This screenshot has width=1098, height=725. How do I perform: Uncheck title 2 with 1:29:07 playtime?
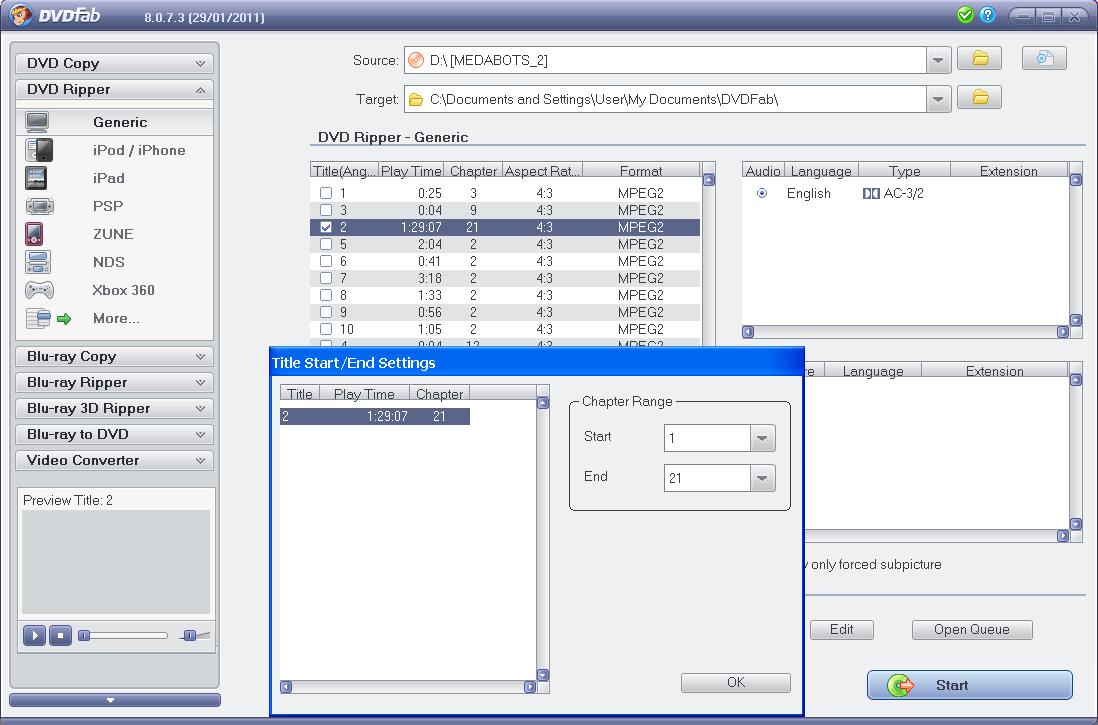pos(326,227)
